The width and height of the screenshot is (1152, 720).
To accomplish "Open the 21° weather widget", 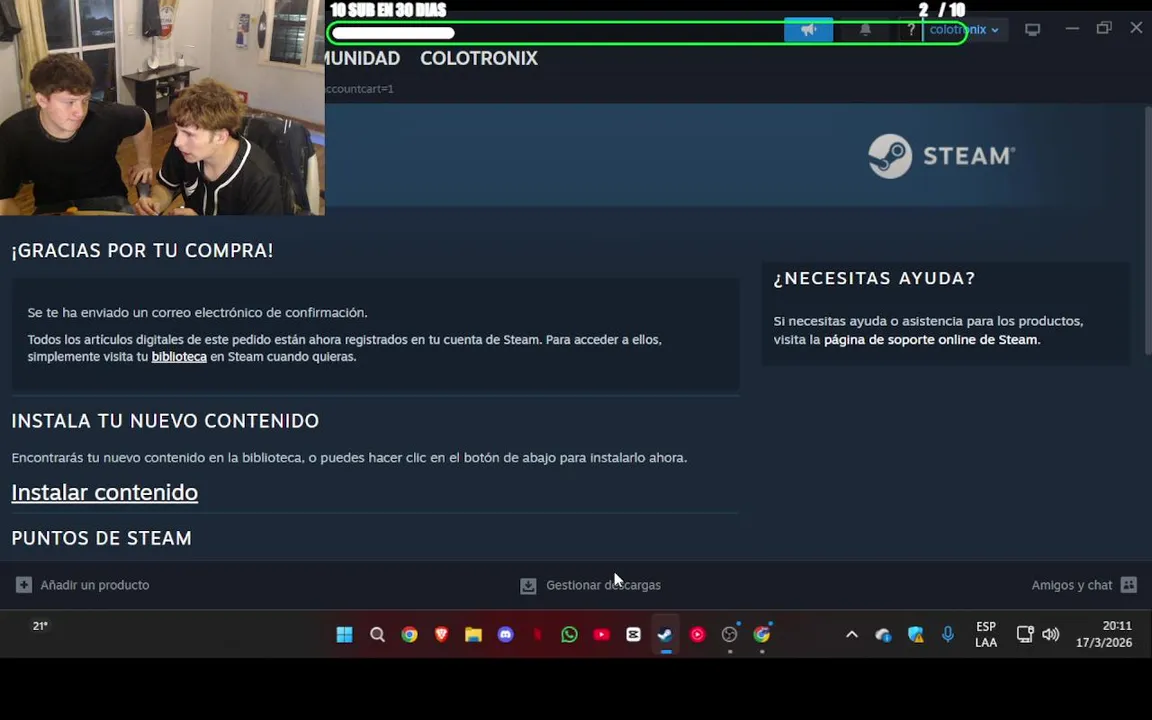I will click(x=40, y=627).
